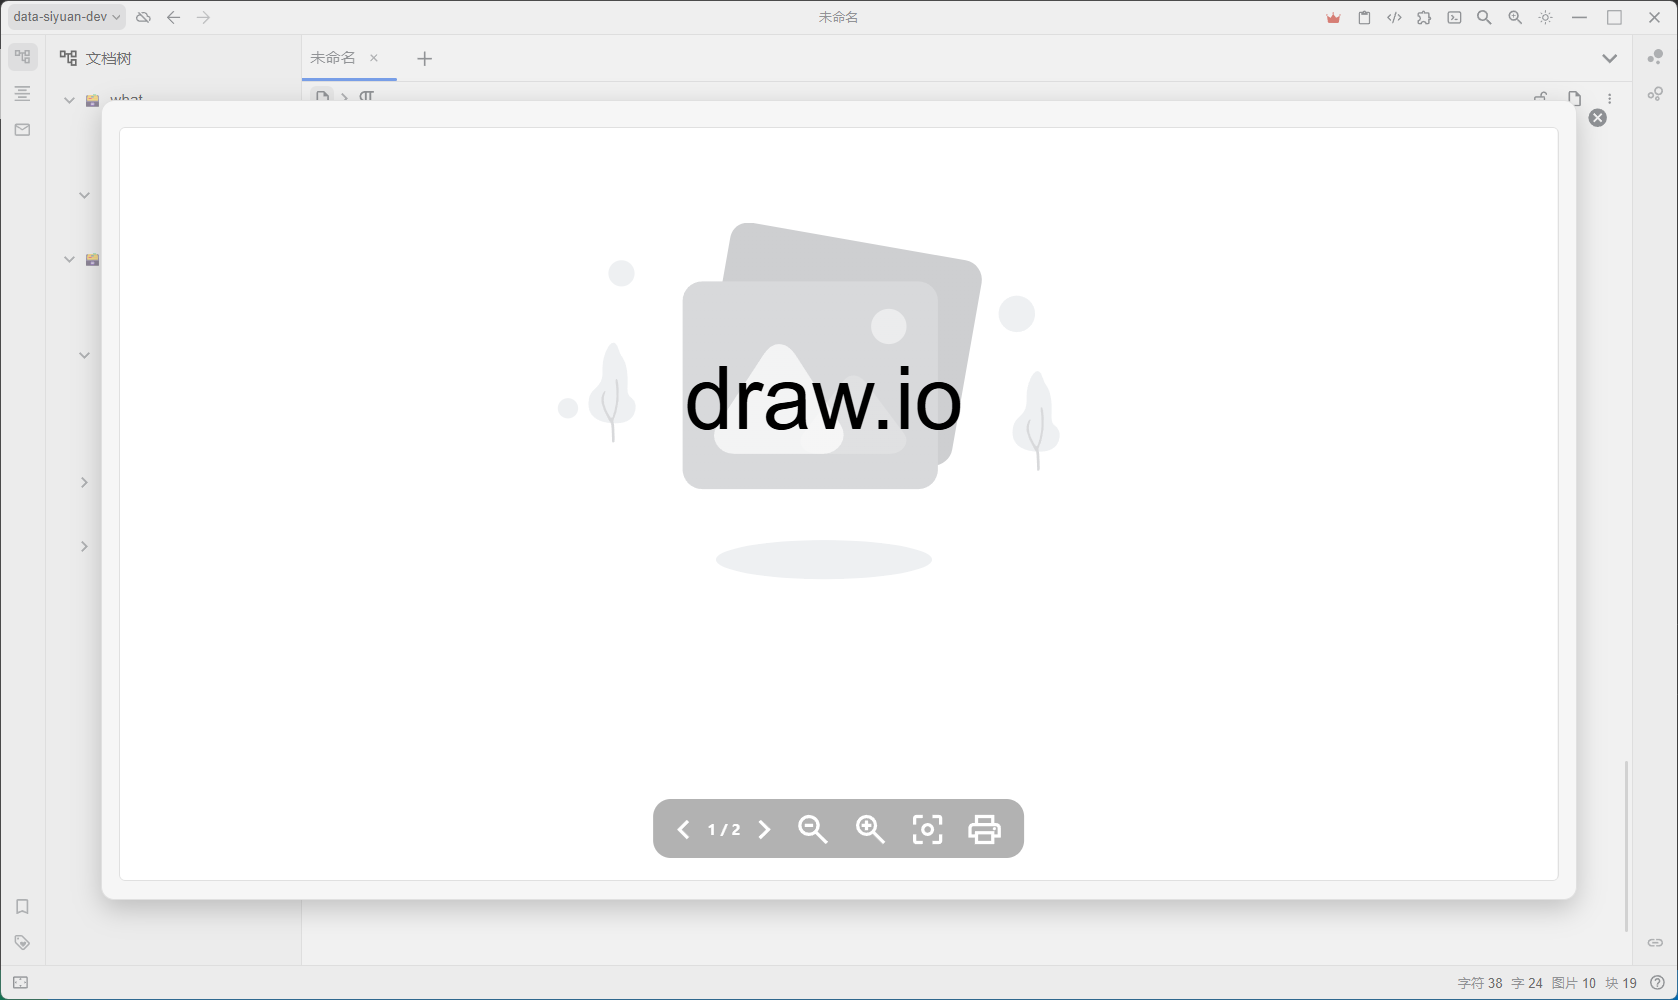Viewport: 1678px width, 1000px height.
Task: Open the document more-options menu
Action: (x=1610, y=98)
